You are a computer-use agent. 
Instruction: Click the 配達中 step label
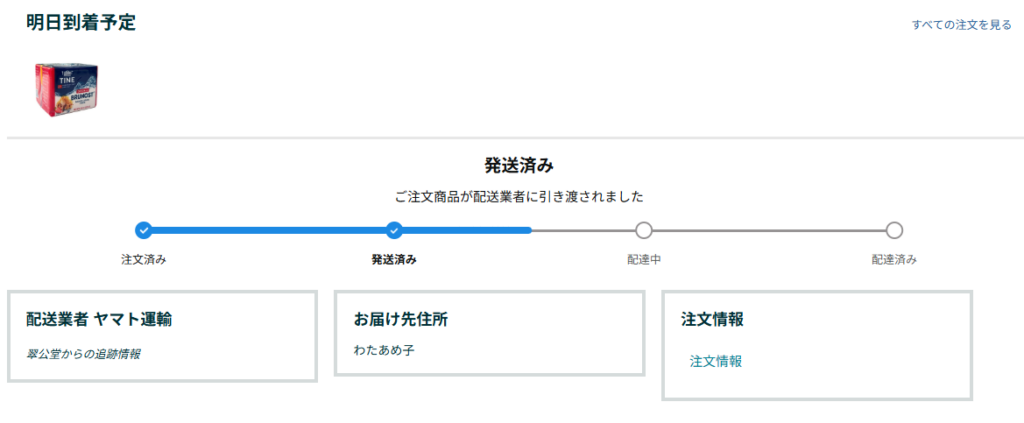point(644,259)
